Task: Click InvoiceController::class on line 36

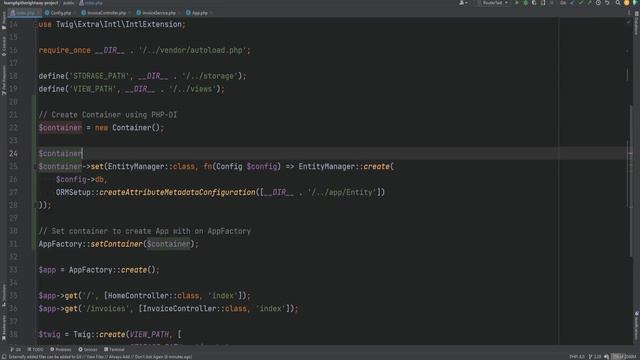Action: click(x=195, y=309)
